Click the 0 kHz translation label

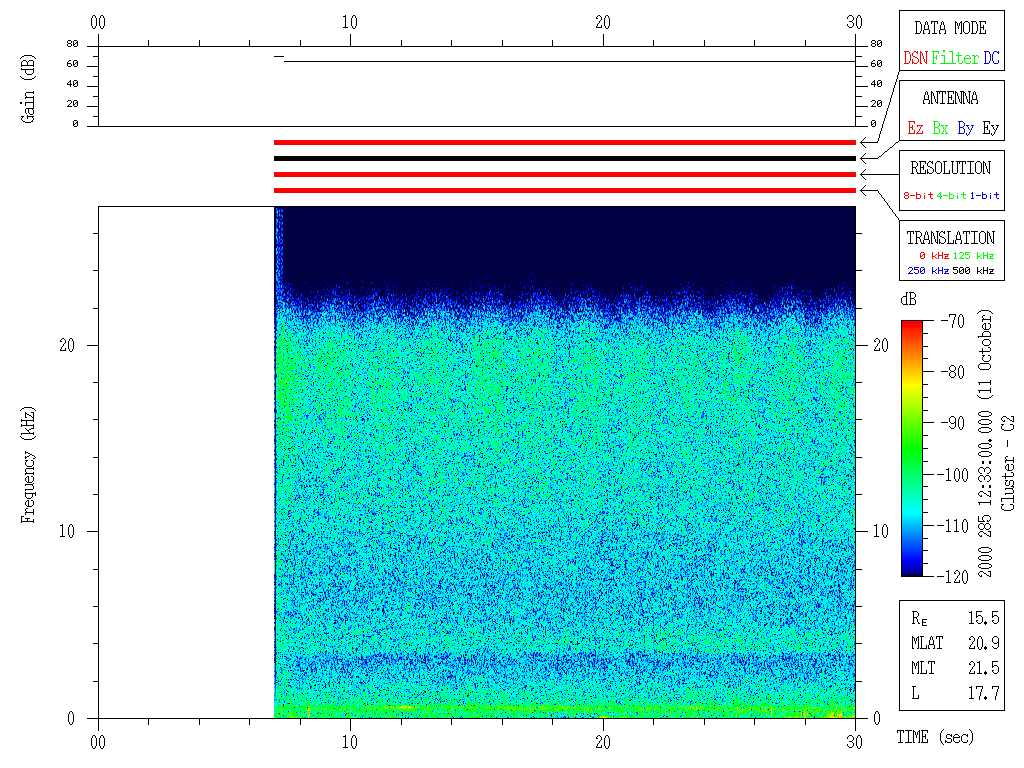[935, 256]
